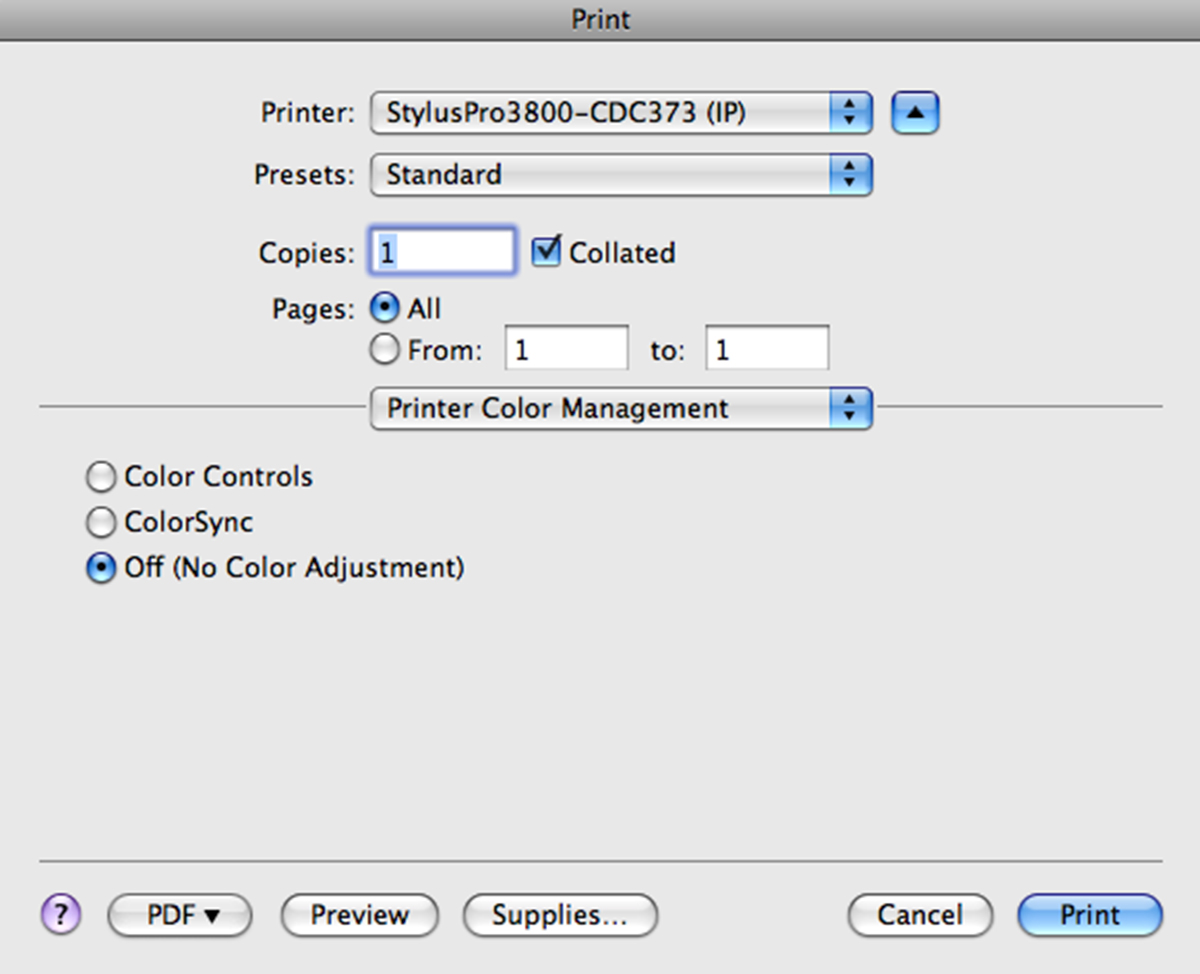The image size is (1200, 974).
Task: Select the From page range radio button
Action: [385, 350]
